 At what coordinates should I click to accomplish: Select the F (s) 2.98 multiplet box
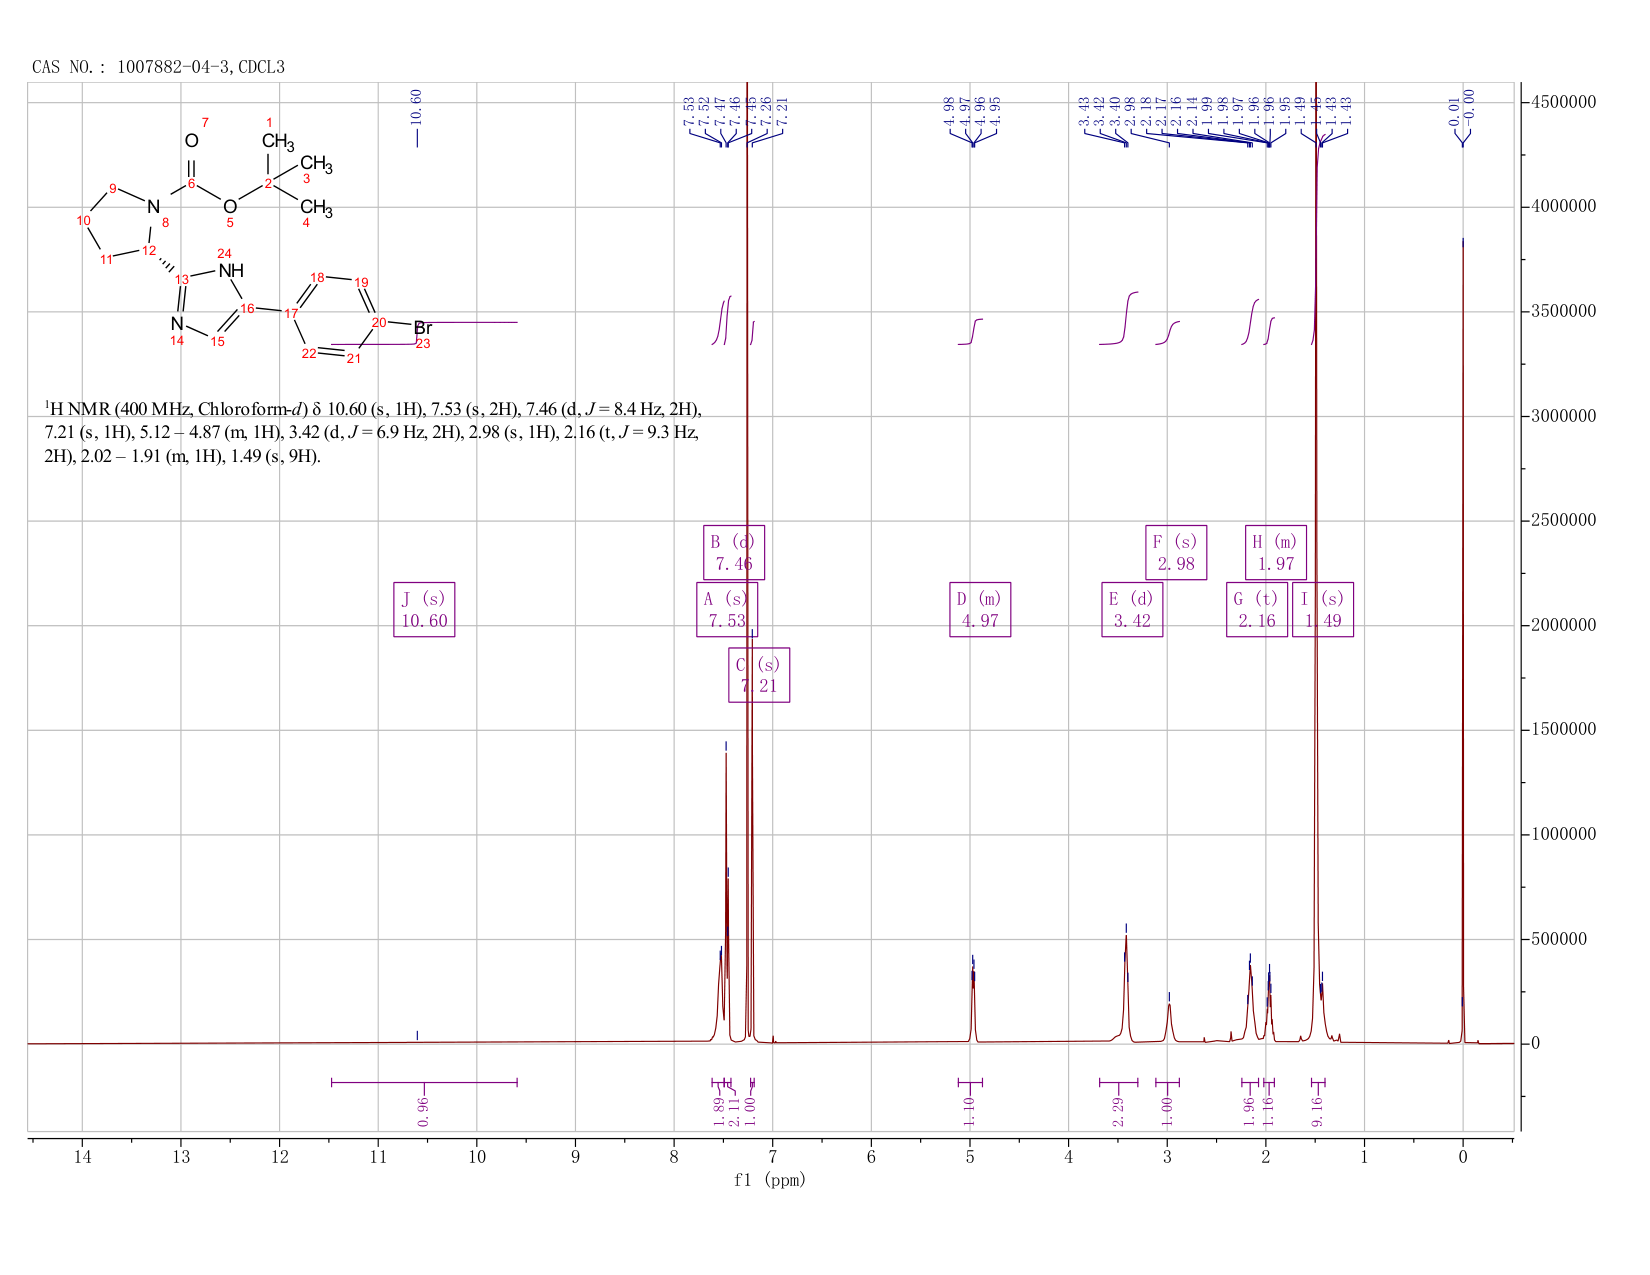tap(1176, 552)
